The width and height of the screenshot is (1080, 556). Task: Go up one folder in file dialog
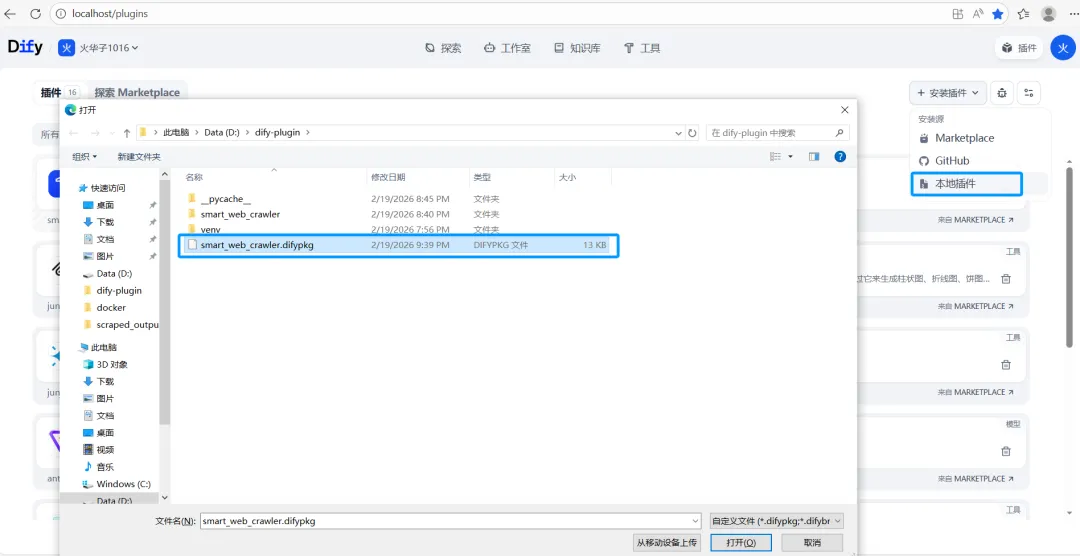[x=127, y=133]
